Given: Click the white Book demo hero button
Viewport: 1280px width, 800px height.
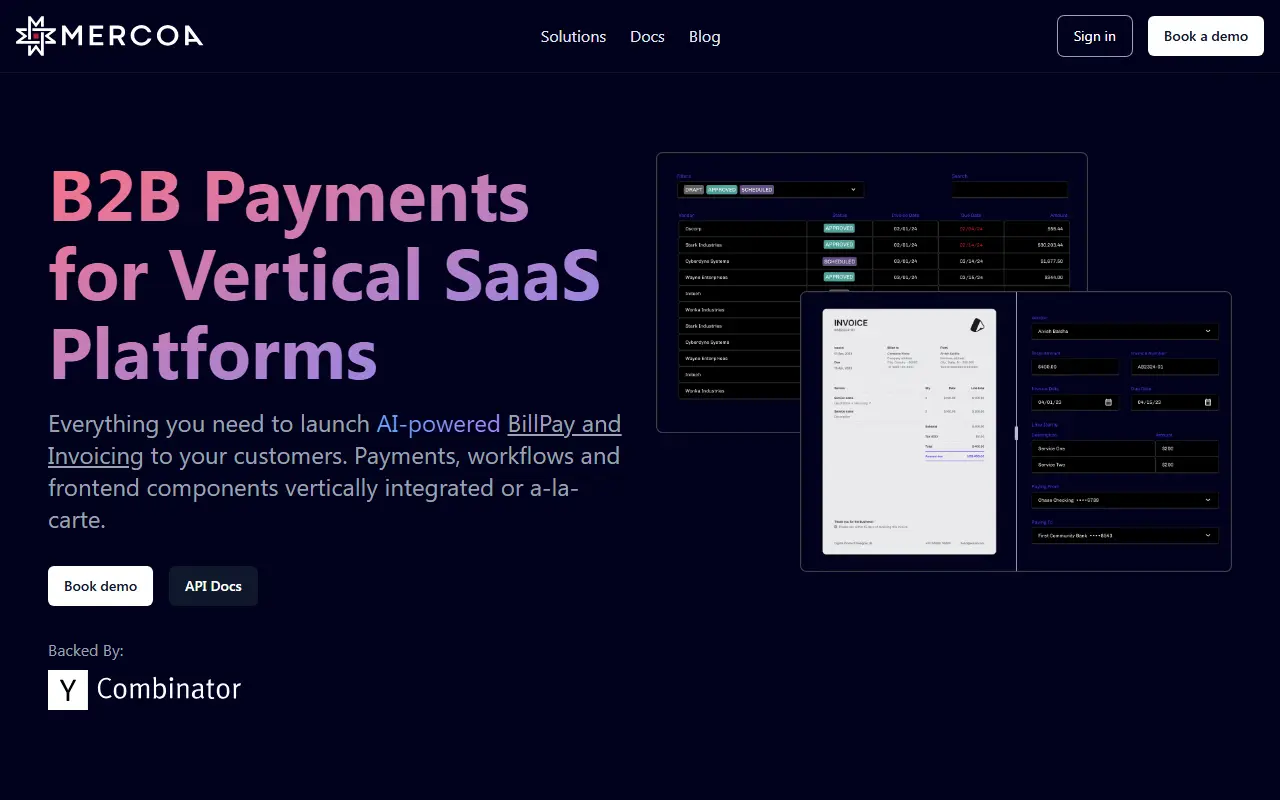Looking at the screenshot, I should 100,586.
